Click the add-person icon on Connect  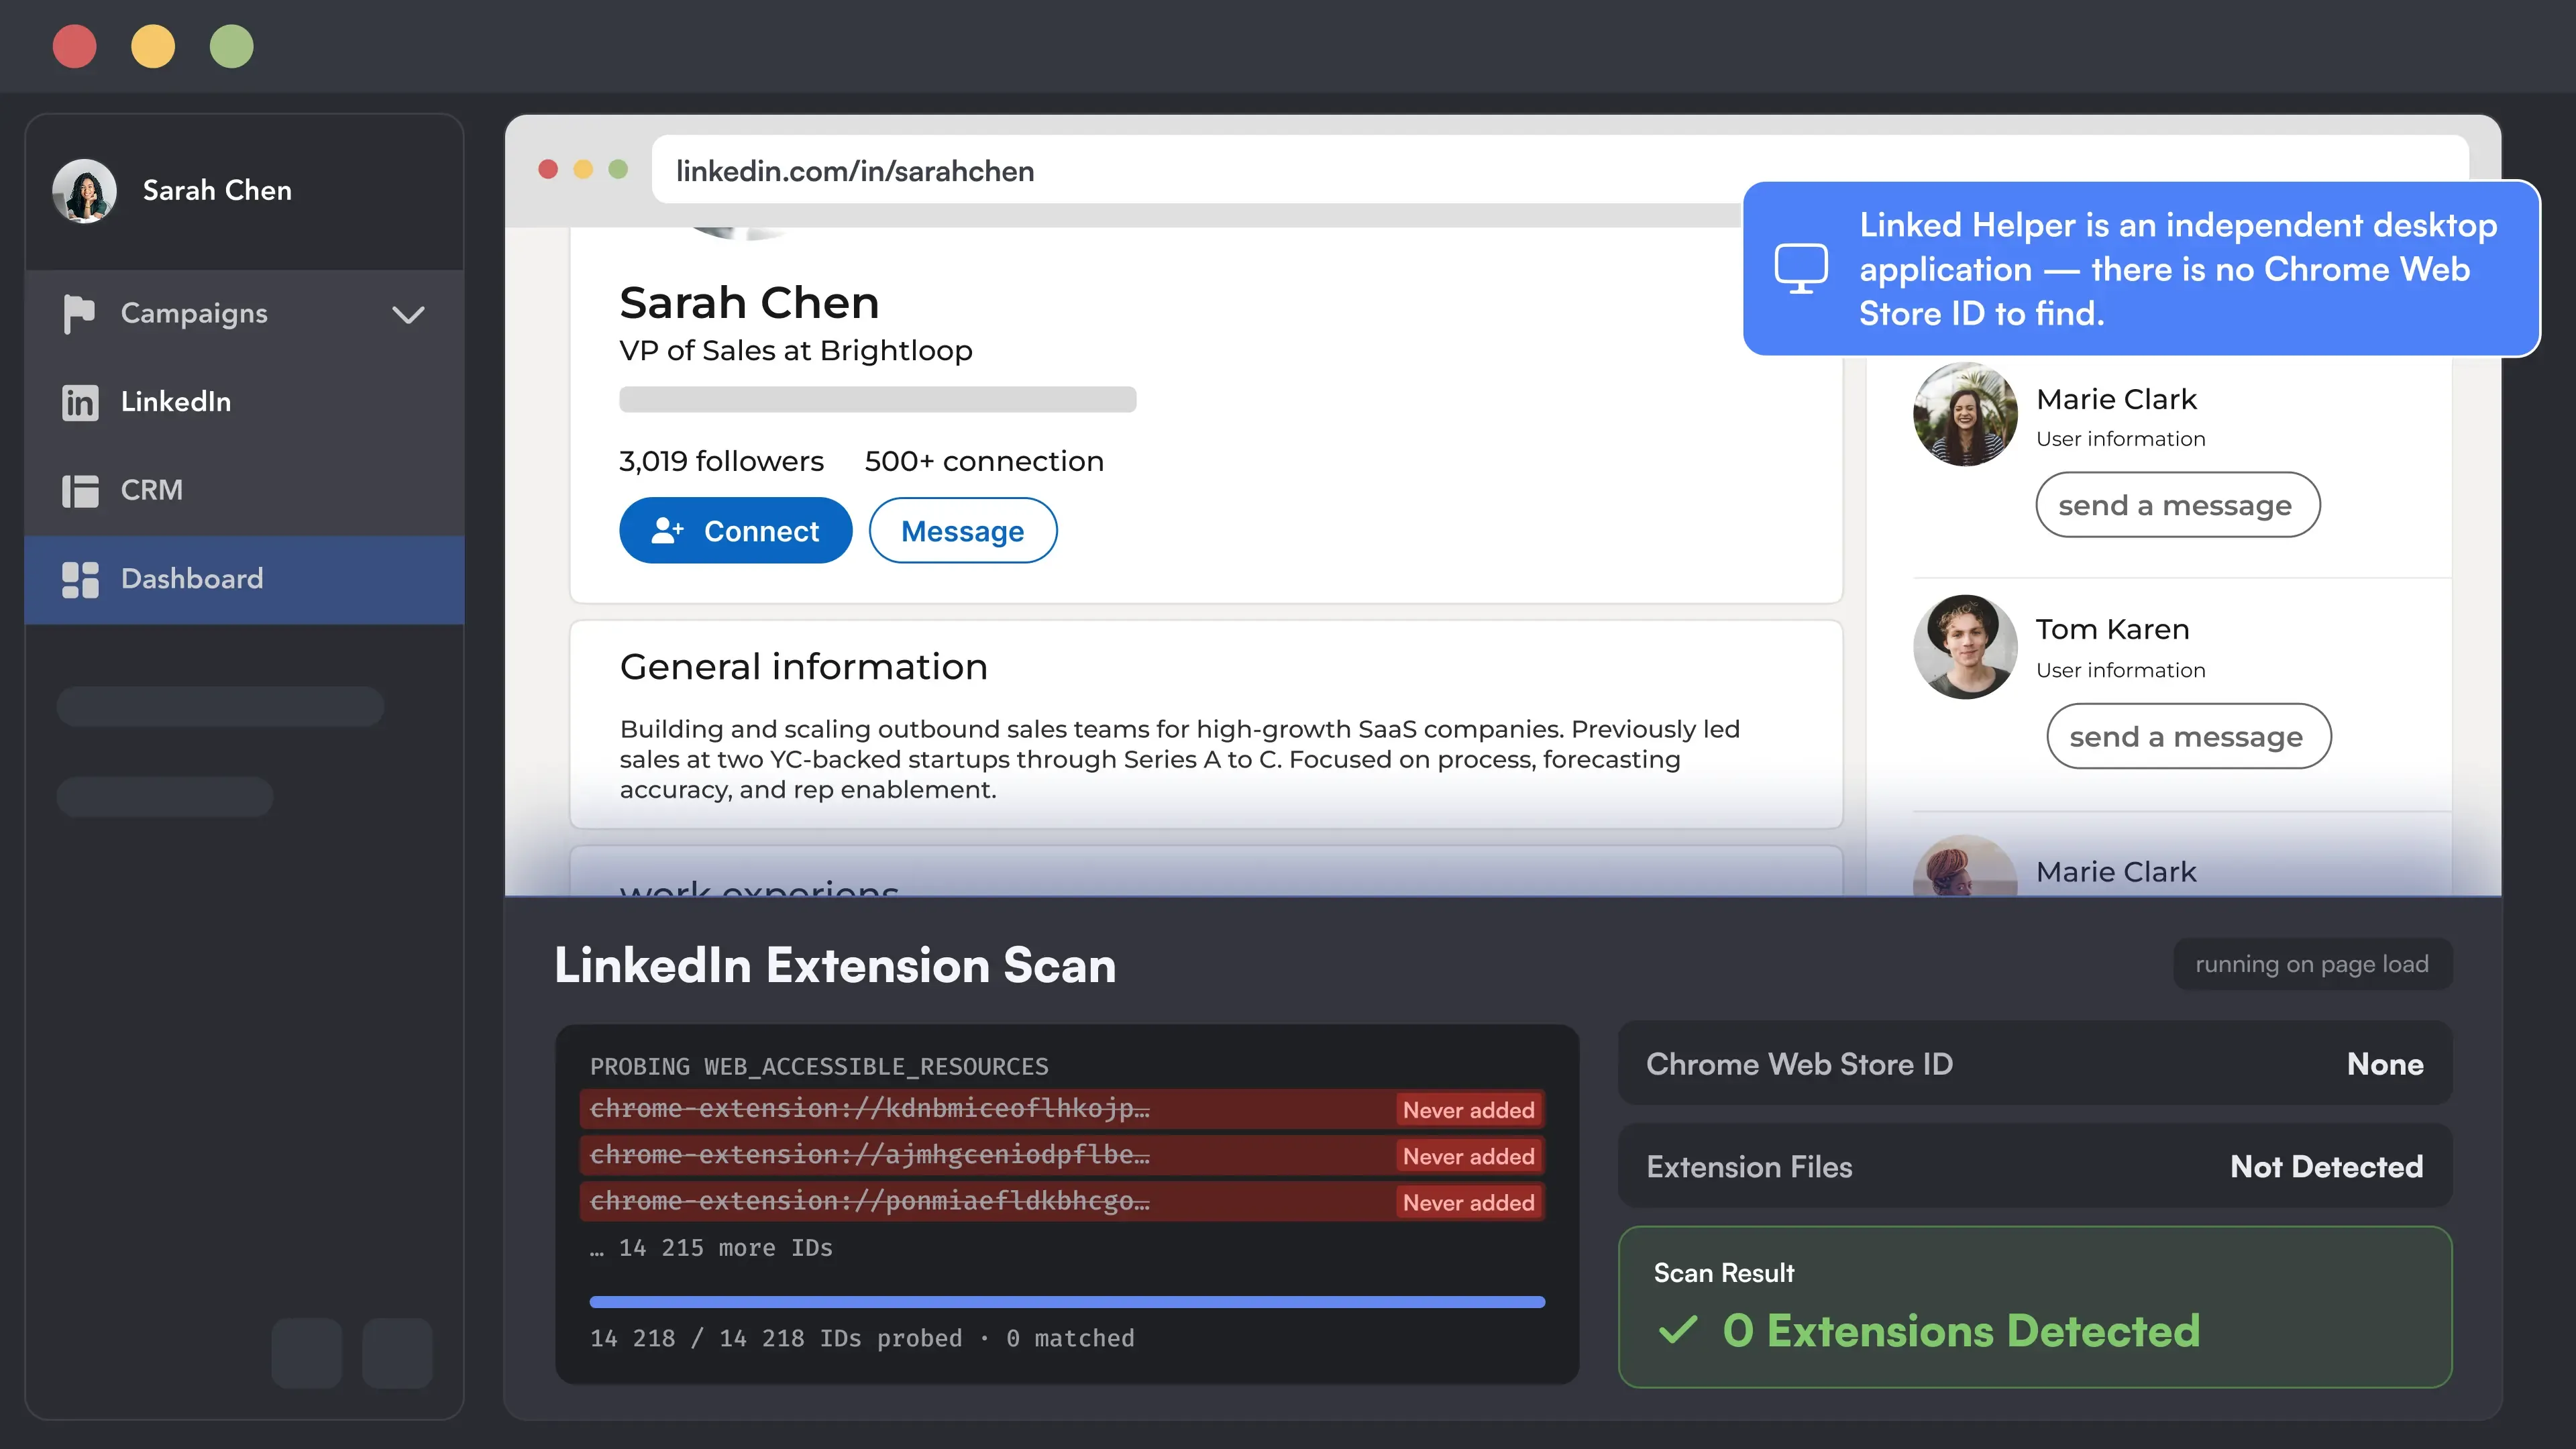pyautogui.click(x=667, y=531)
